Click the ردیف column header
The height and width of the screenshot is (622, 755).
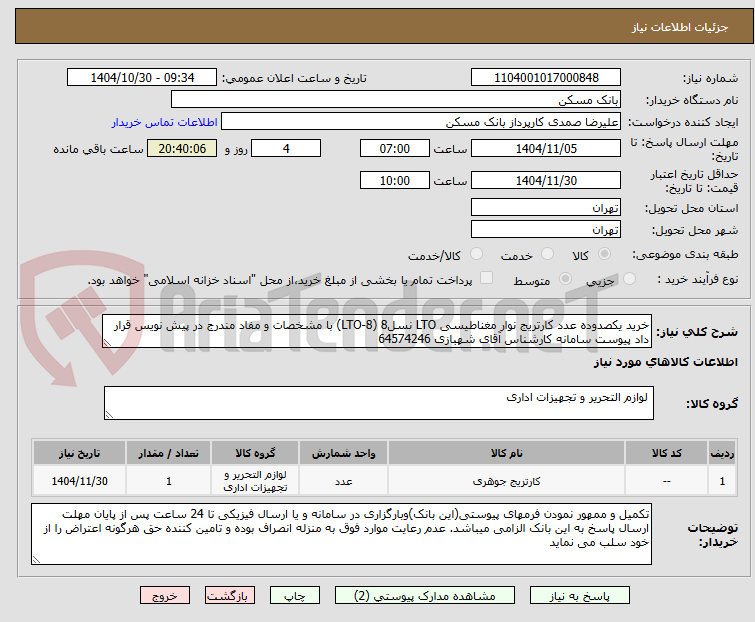tap(722, 453)
